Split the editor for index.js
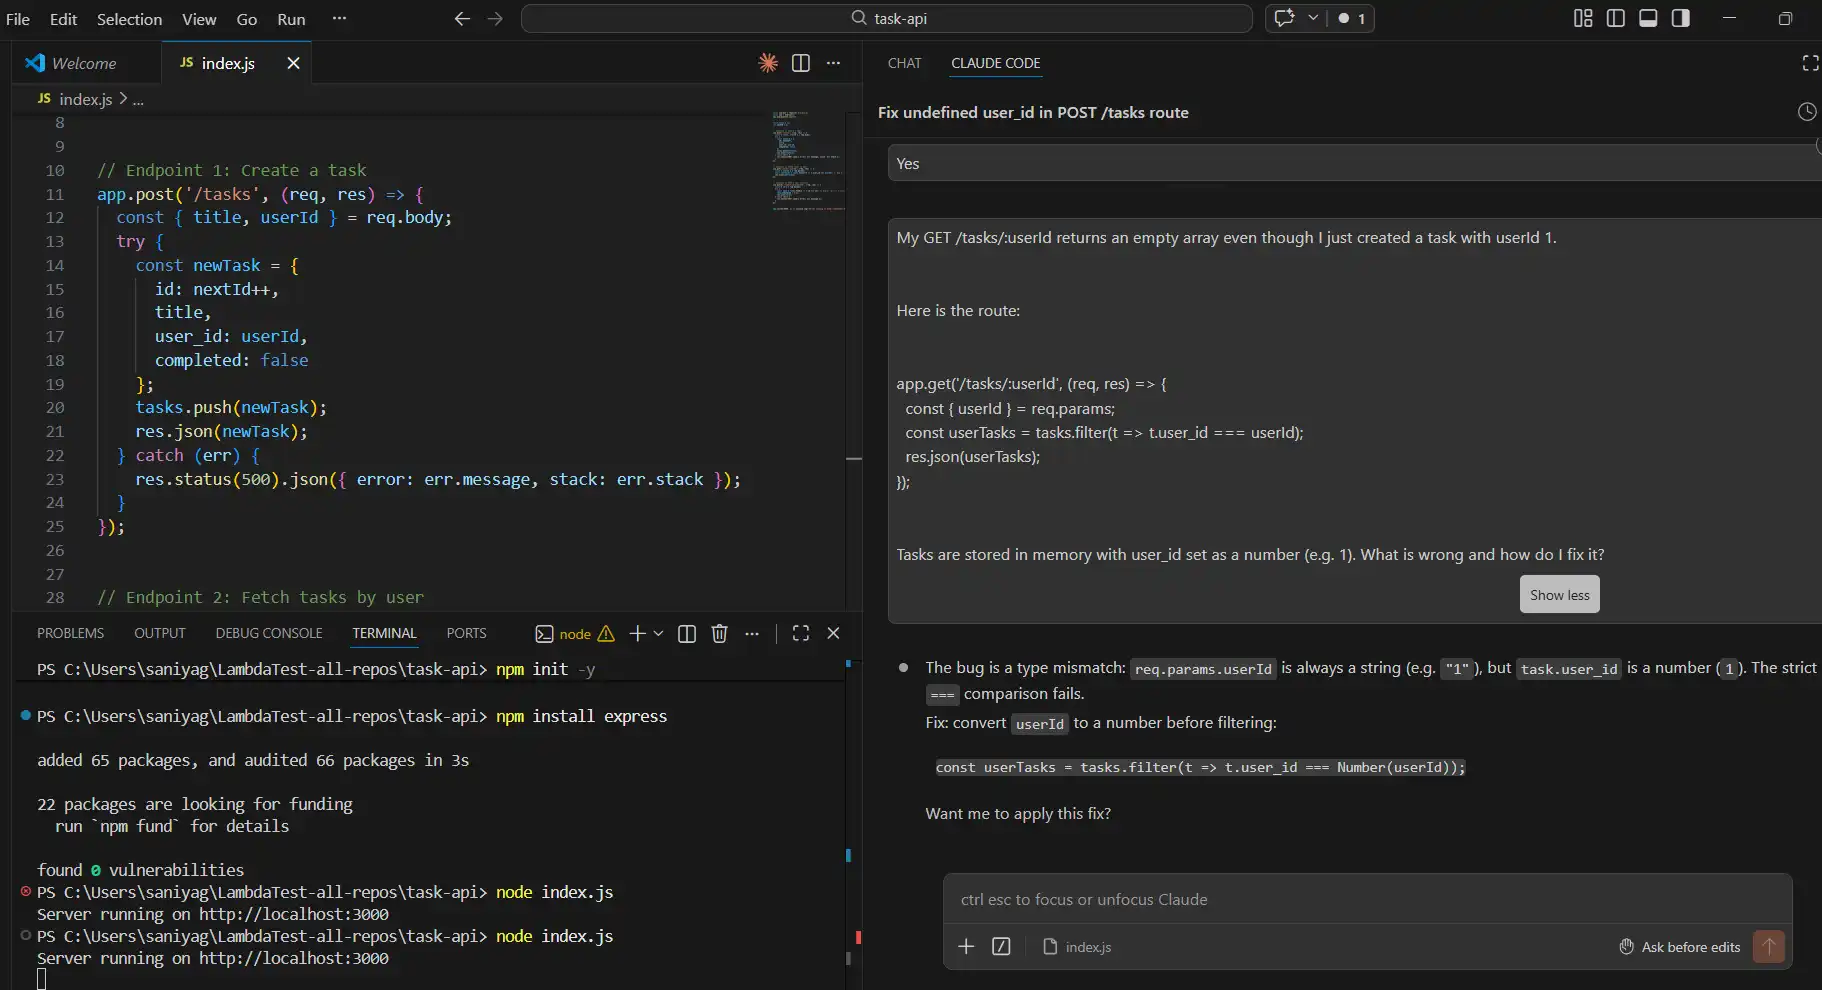1822x990 pixels. [x=802, y=63]
